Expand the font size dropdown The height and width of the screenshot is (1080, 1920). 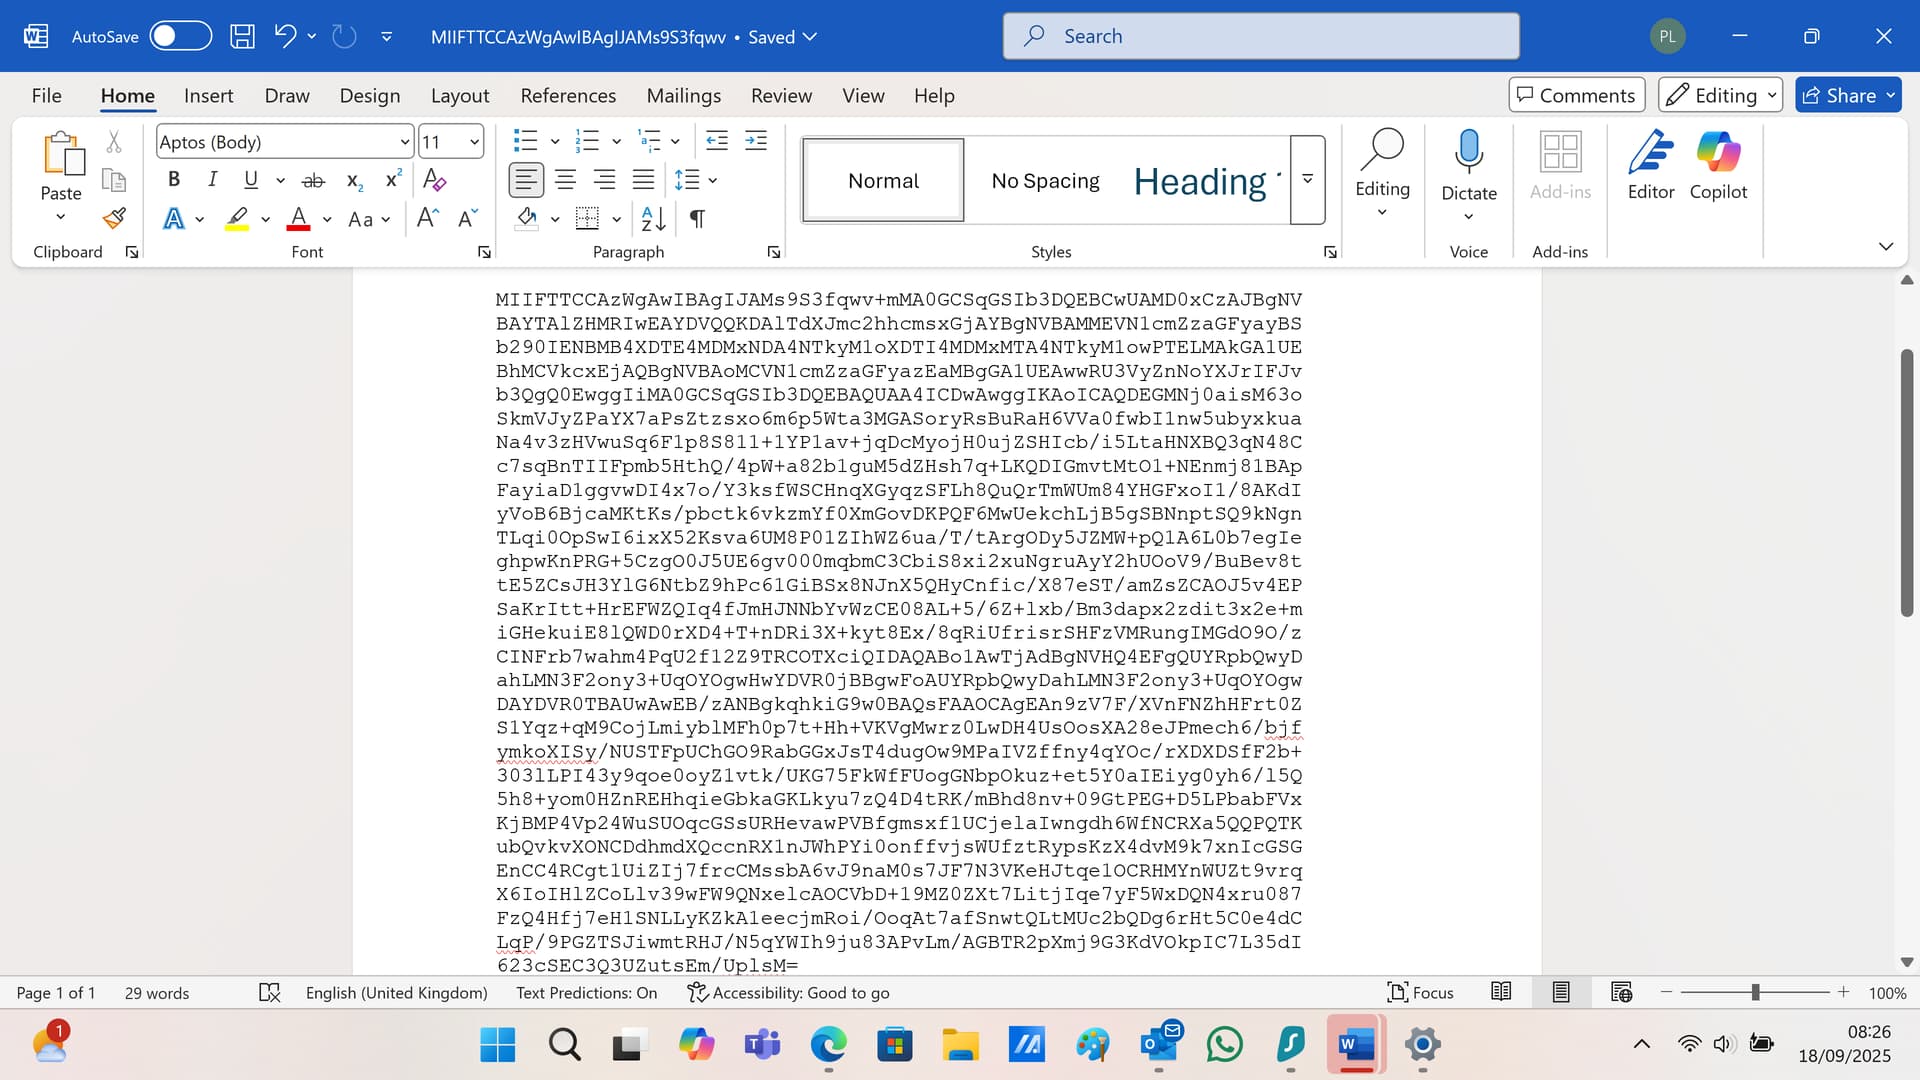click(475, 142)
